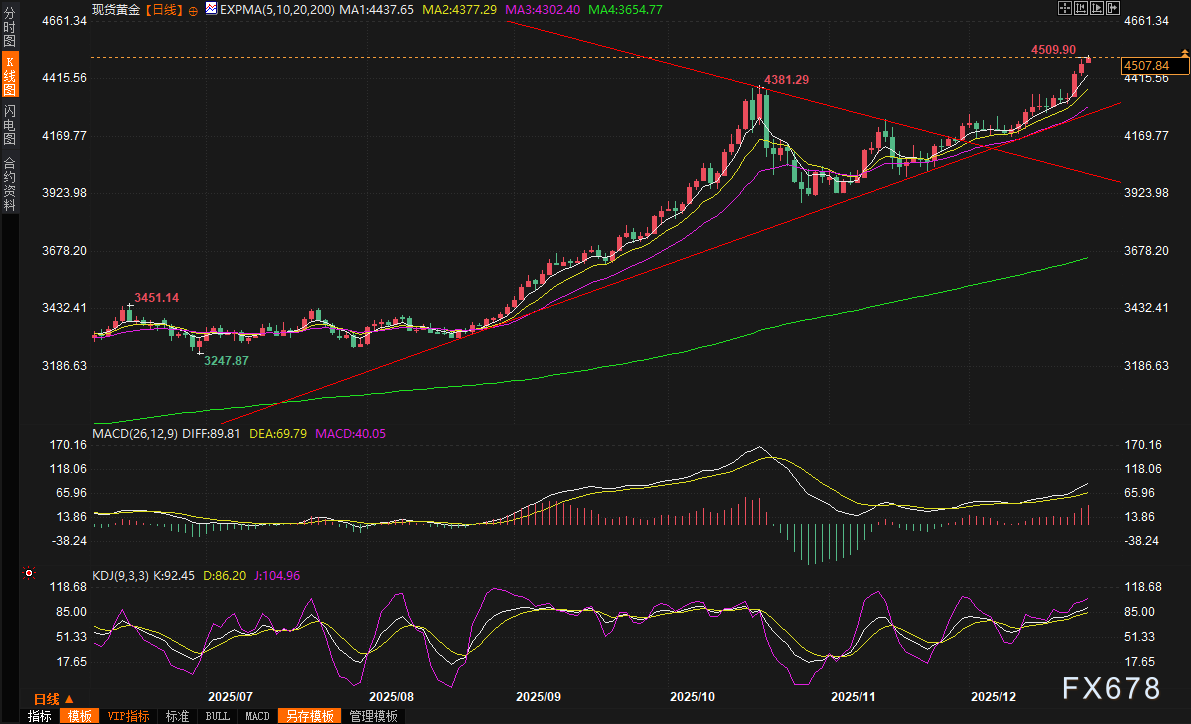Select the 闪电图 side tab
Screen dimensions: 1191x724
point(10,123)
